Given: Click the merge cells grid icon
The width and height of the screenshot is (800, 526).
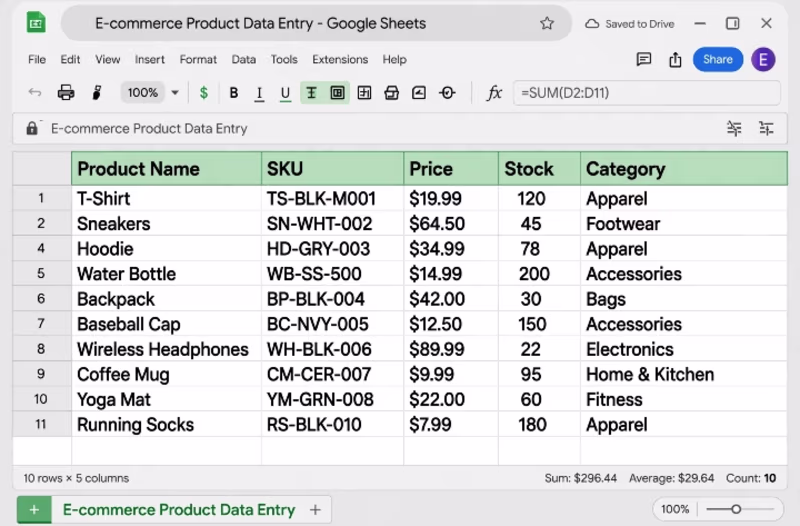Looking at the screenshot, I should [x=364, y=93].
